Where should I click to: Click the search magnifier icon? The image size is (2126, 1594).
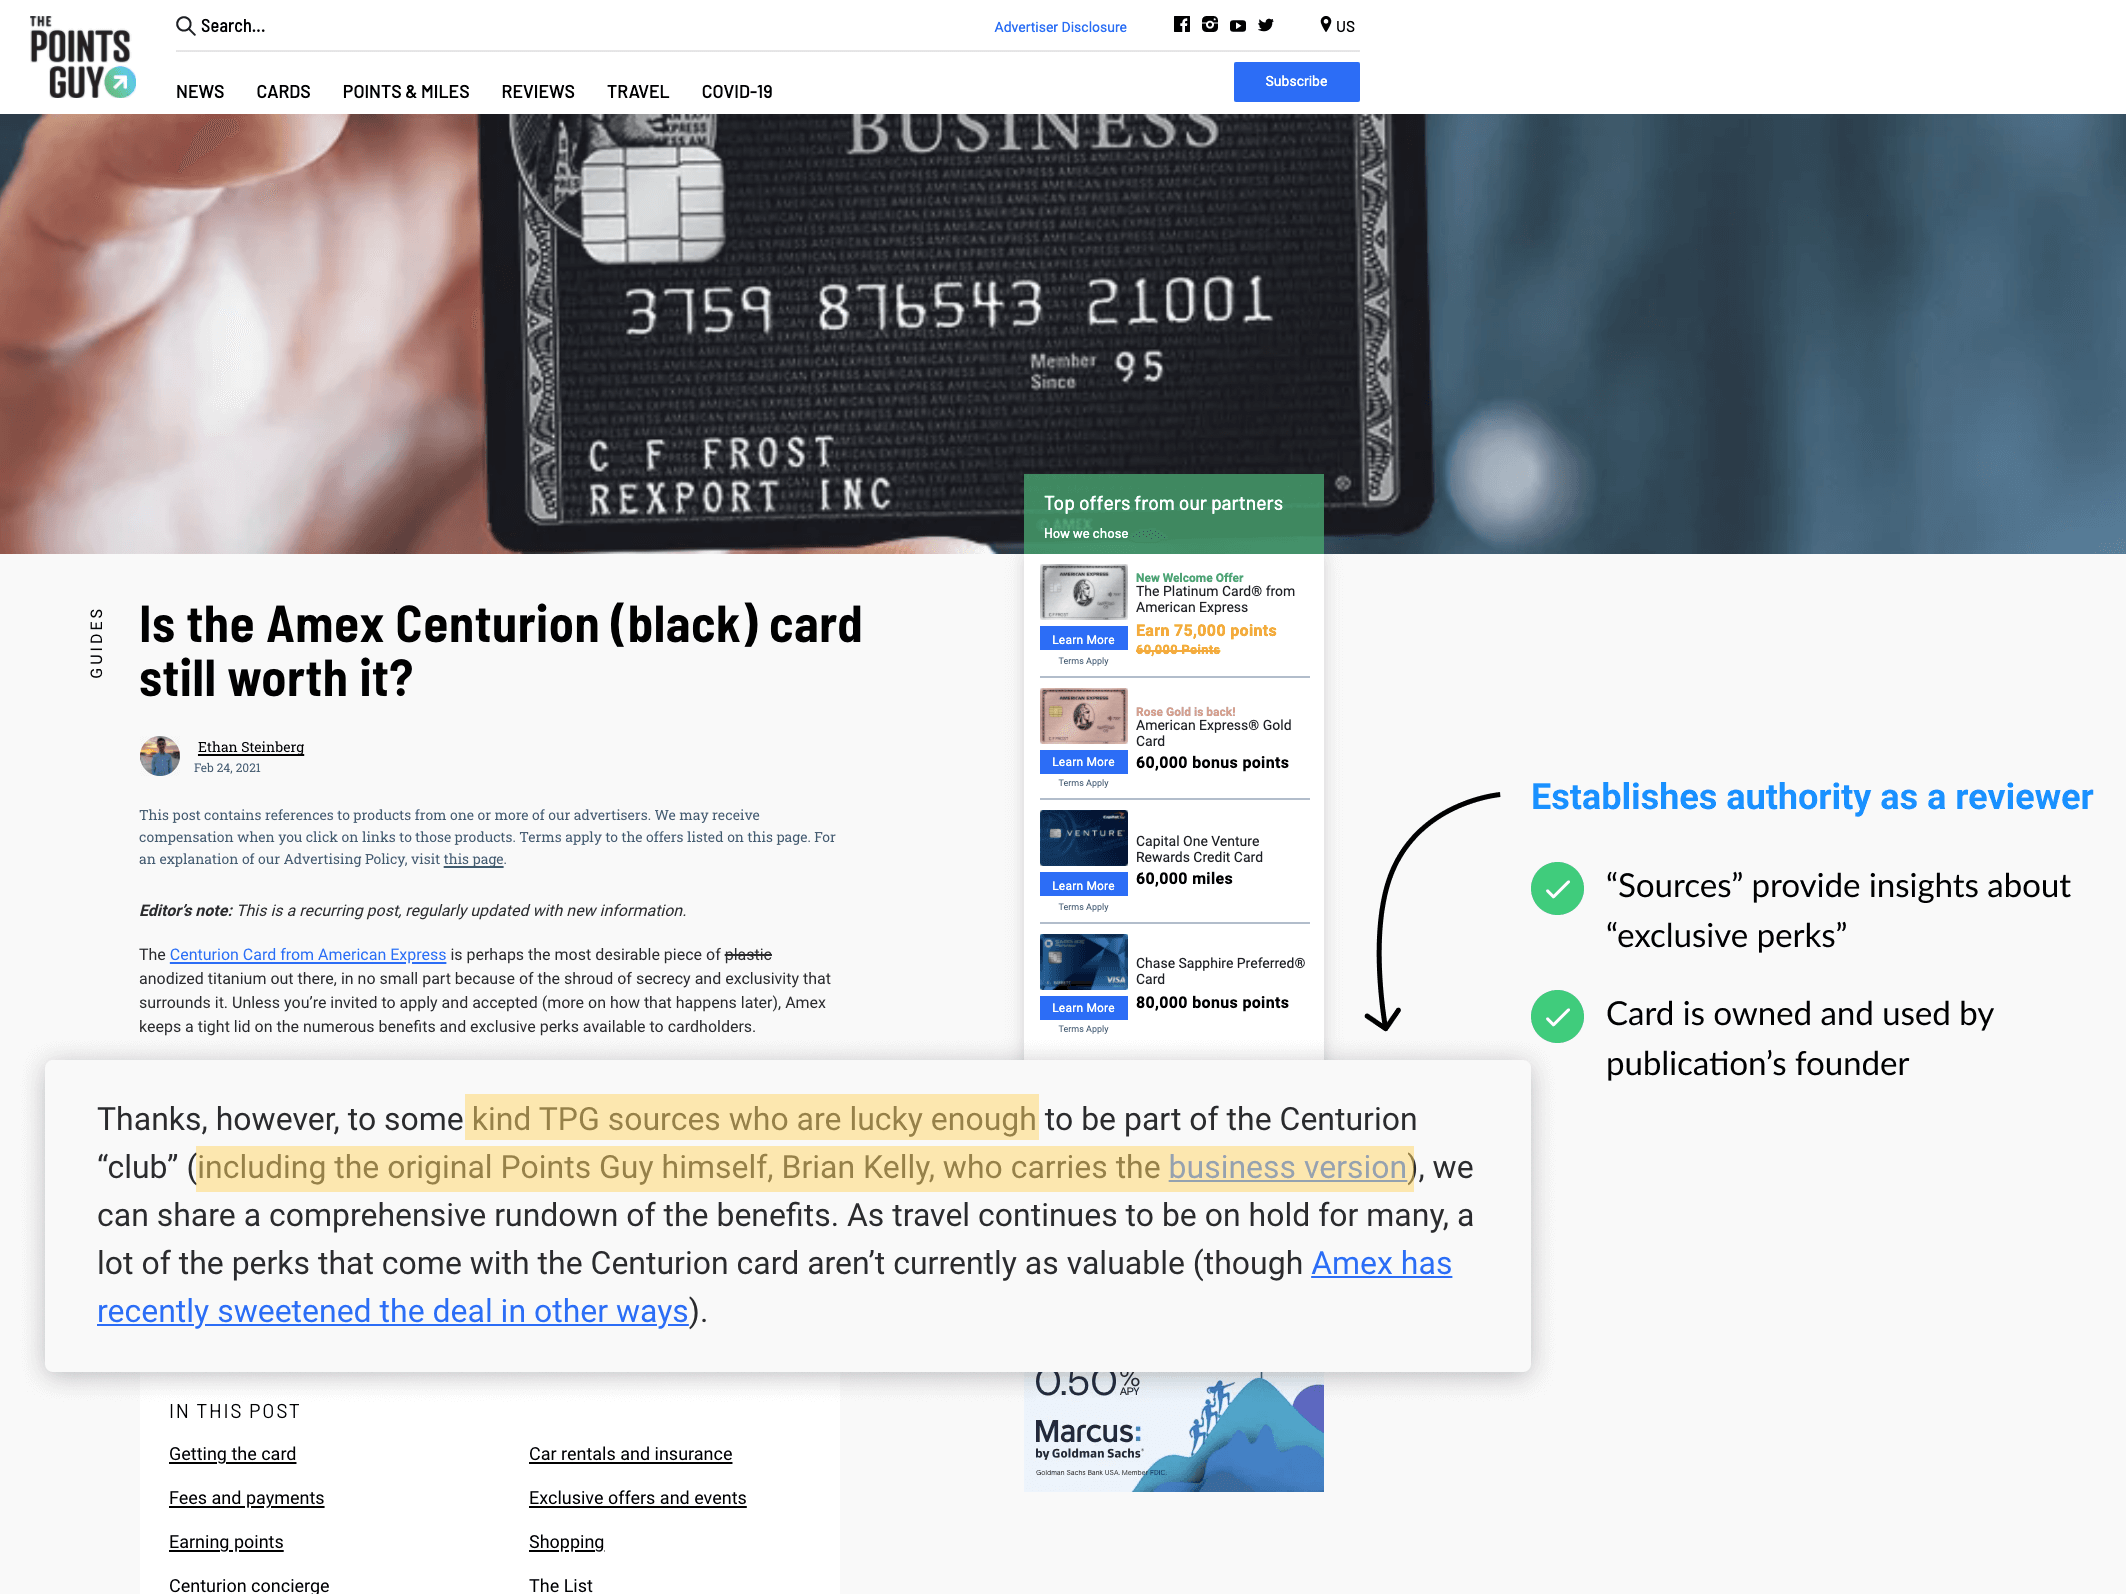pos(184,23)
